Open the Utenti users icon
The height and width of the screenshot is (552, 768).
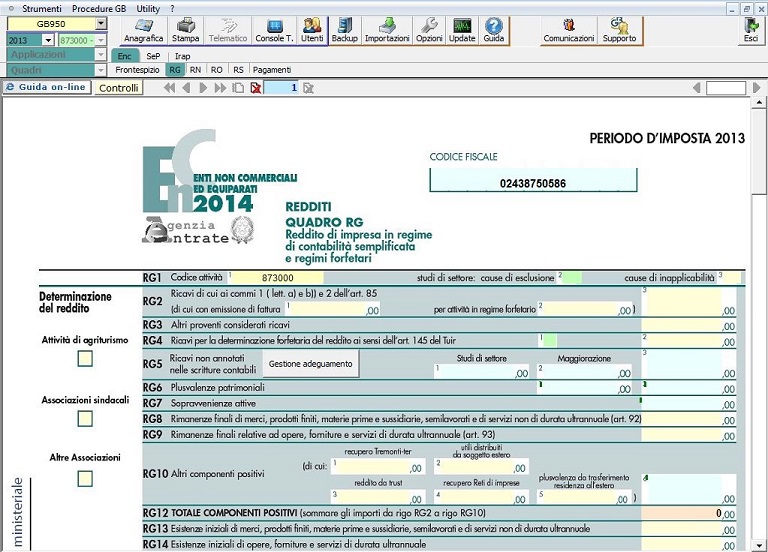[x=312, y=30]
